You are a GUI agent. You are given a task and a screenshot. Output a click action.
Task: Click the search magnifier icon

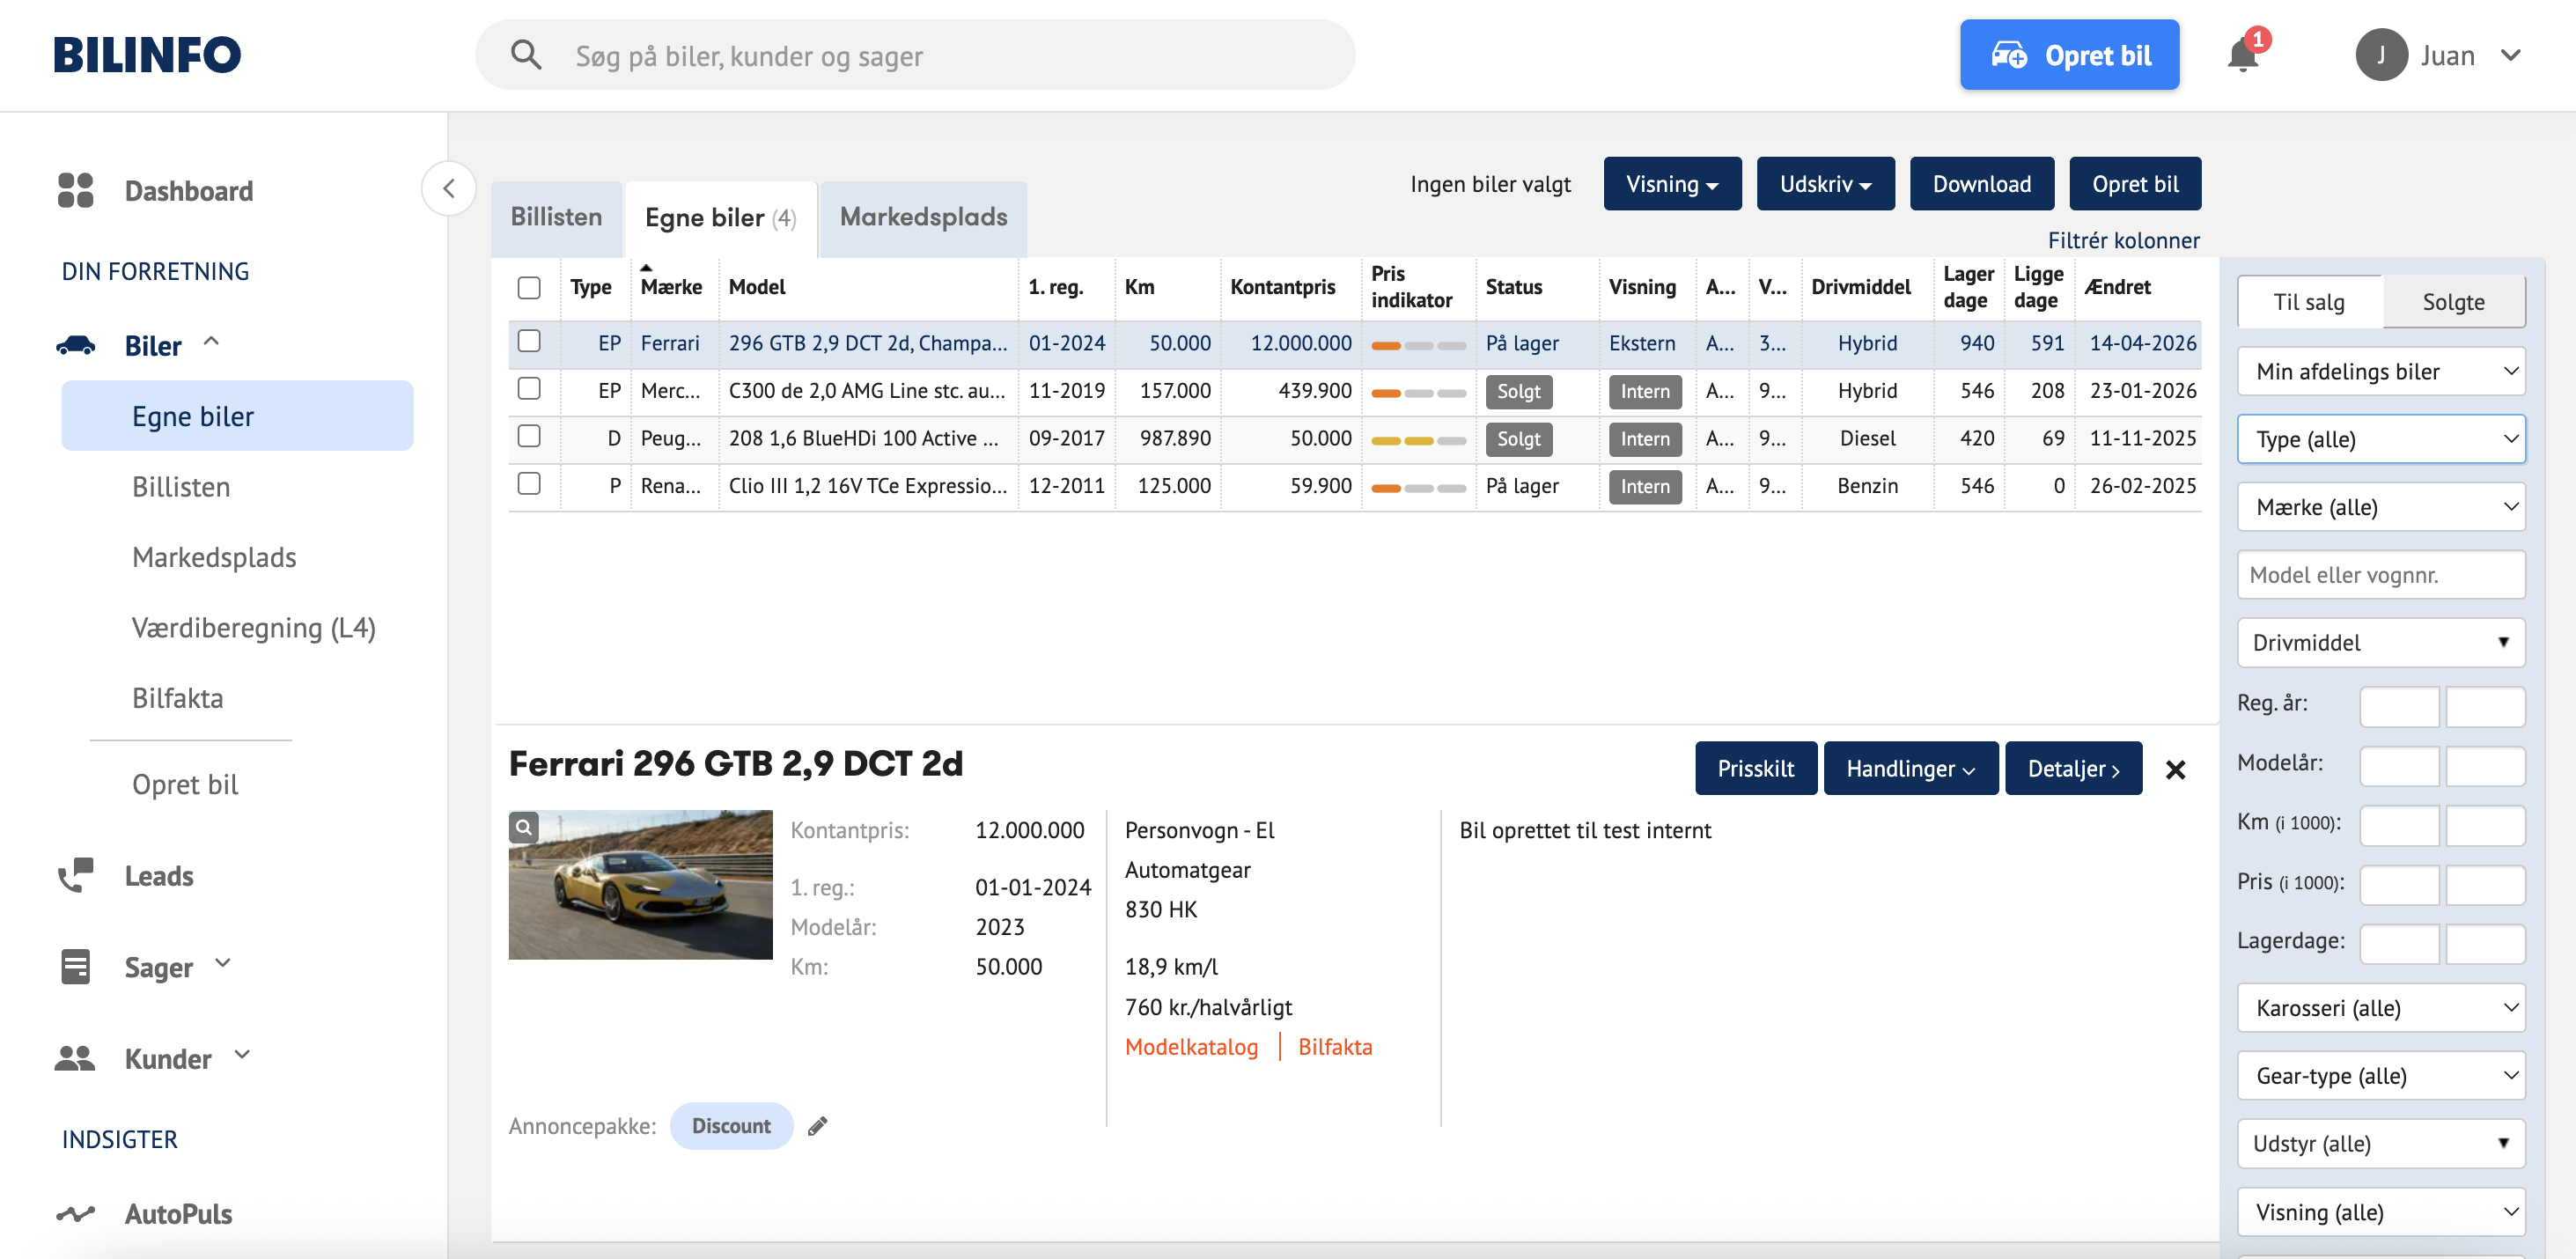click(526, 55)
